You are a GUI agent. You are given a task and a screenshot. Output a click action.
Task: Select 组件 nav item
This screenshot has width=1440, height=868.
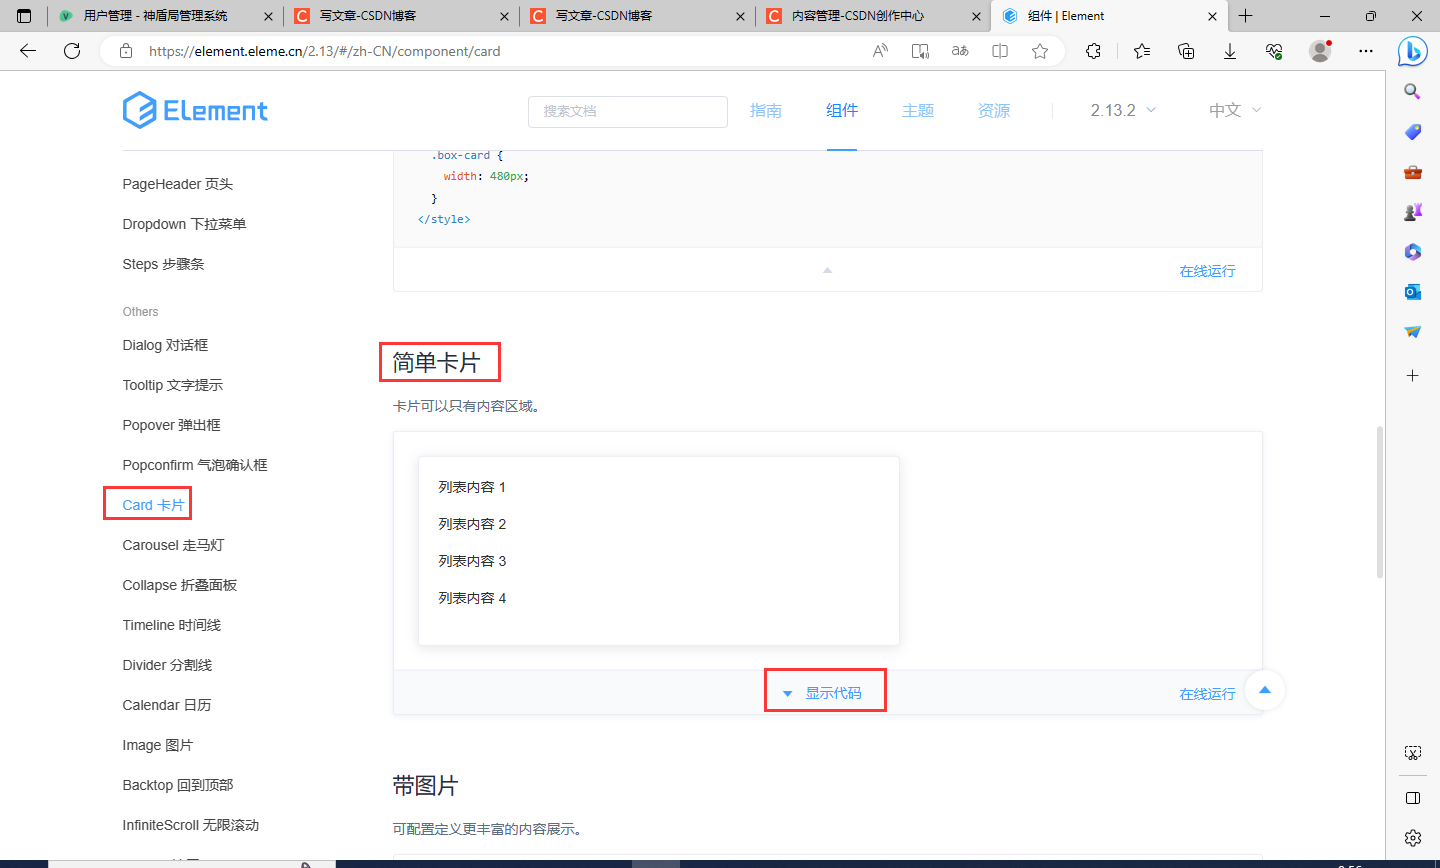842,110
